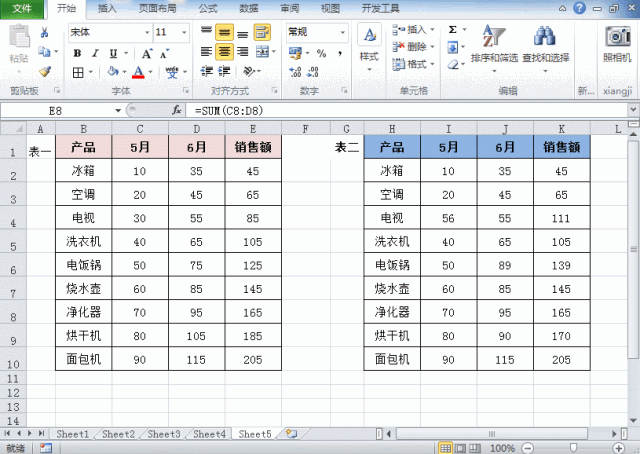Click the AutoSum sigma icon
This screenshot has height=454, width=640.
click(452, 31)
